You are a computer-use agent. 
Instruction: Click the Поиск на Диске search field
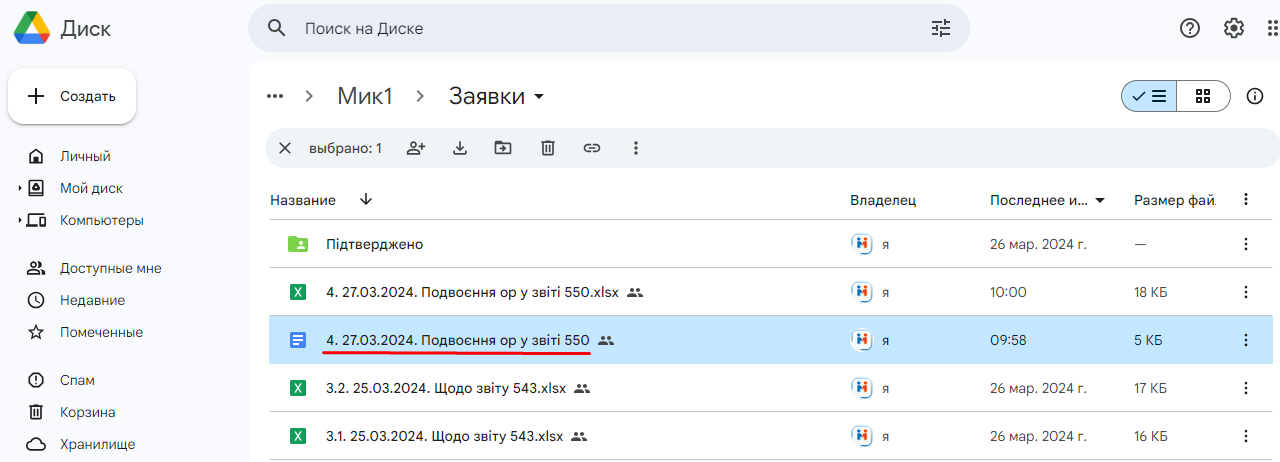pos(600,28)
